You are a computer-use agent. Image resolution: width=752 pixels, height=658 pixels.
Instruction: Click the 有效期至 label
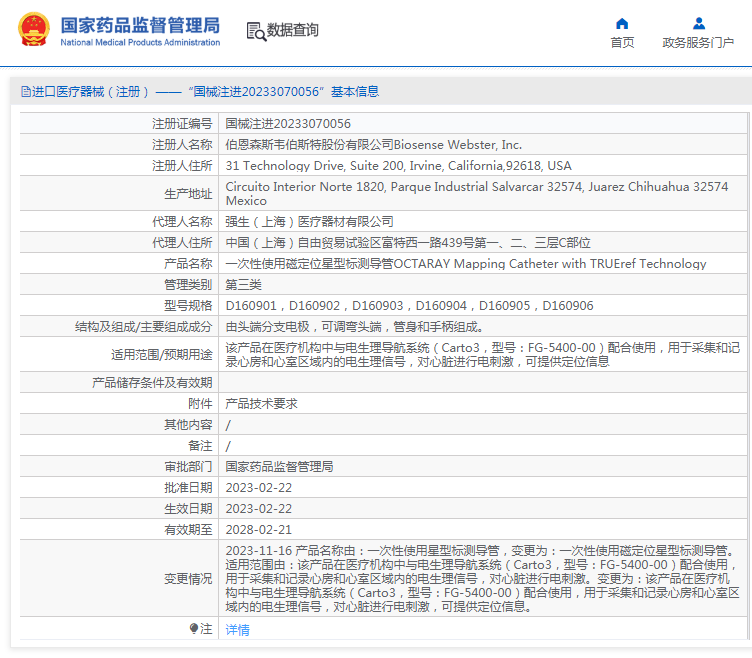[188, 530]
